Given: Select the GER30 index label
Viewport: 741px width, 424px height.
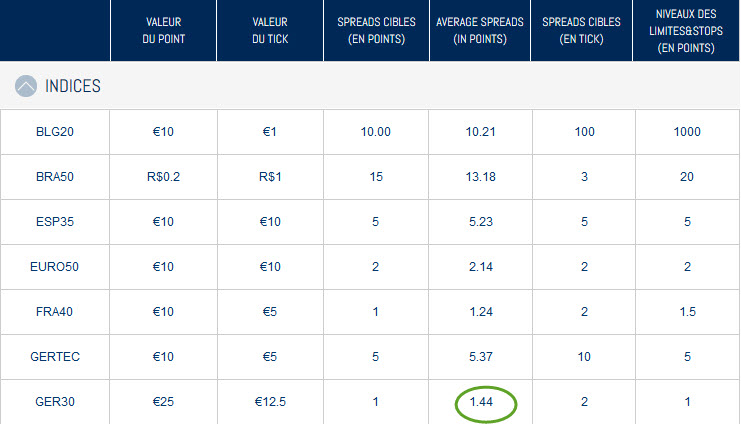Looking at the screenshot, I should [x=55, y=404].
